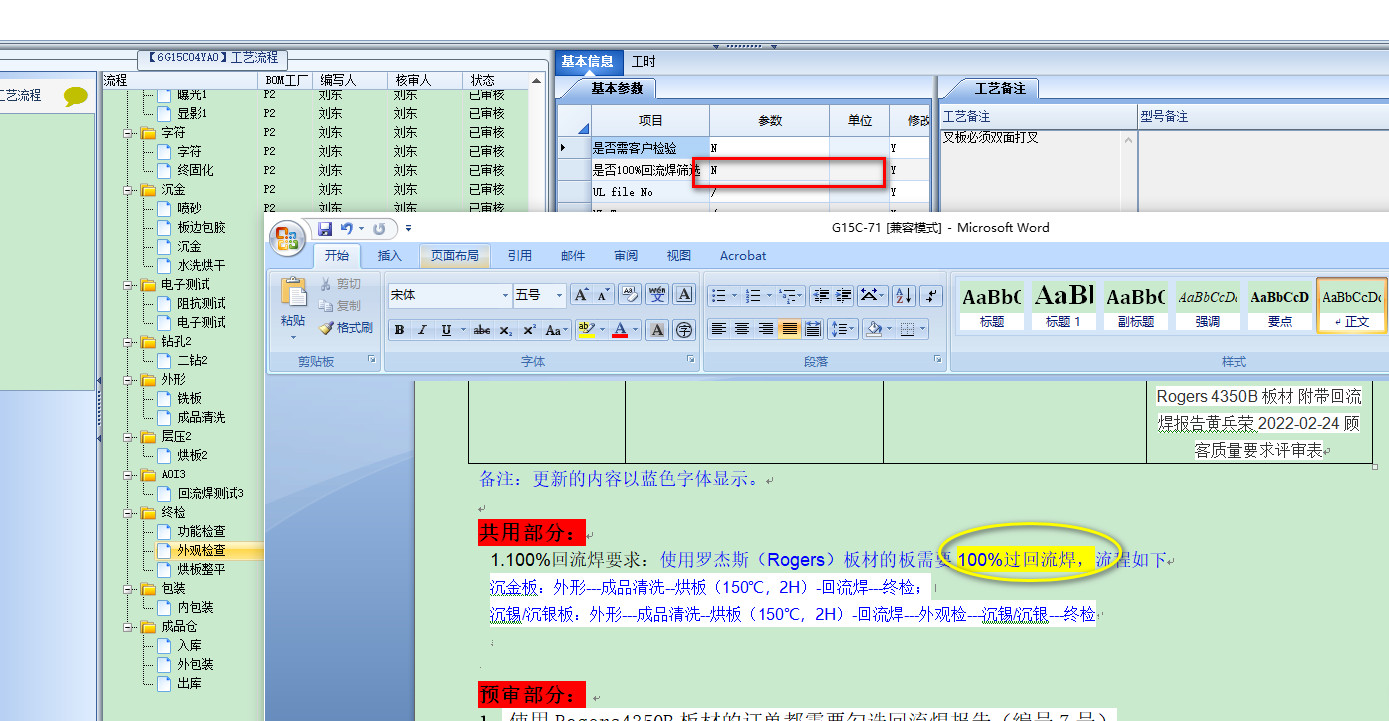The image size is (1389, 721).
Task: Center the paragraph text
Action: pos(742,329)
